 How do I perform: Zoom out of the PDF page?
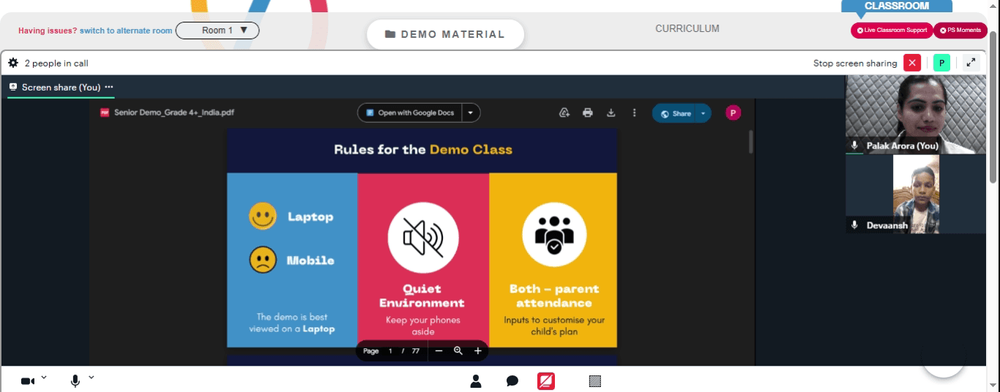tap(438, 351)
